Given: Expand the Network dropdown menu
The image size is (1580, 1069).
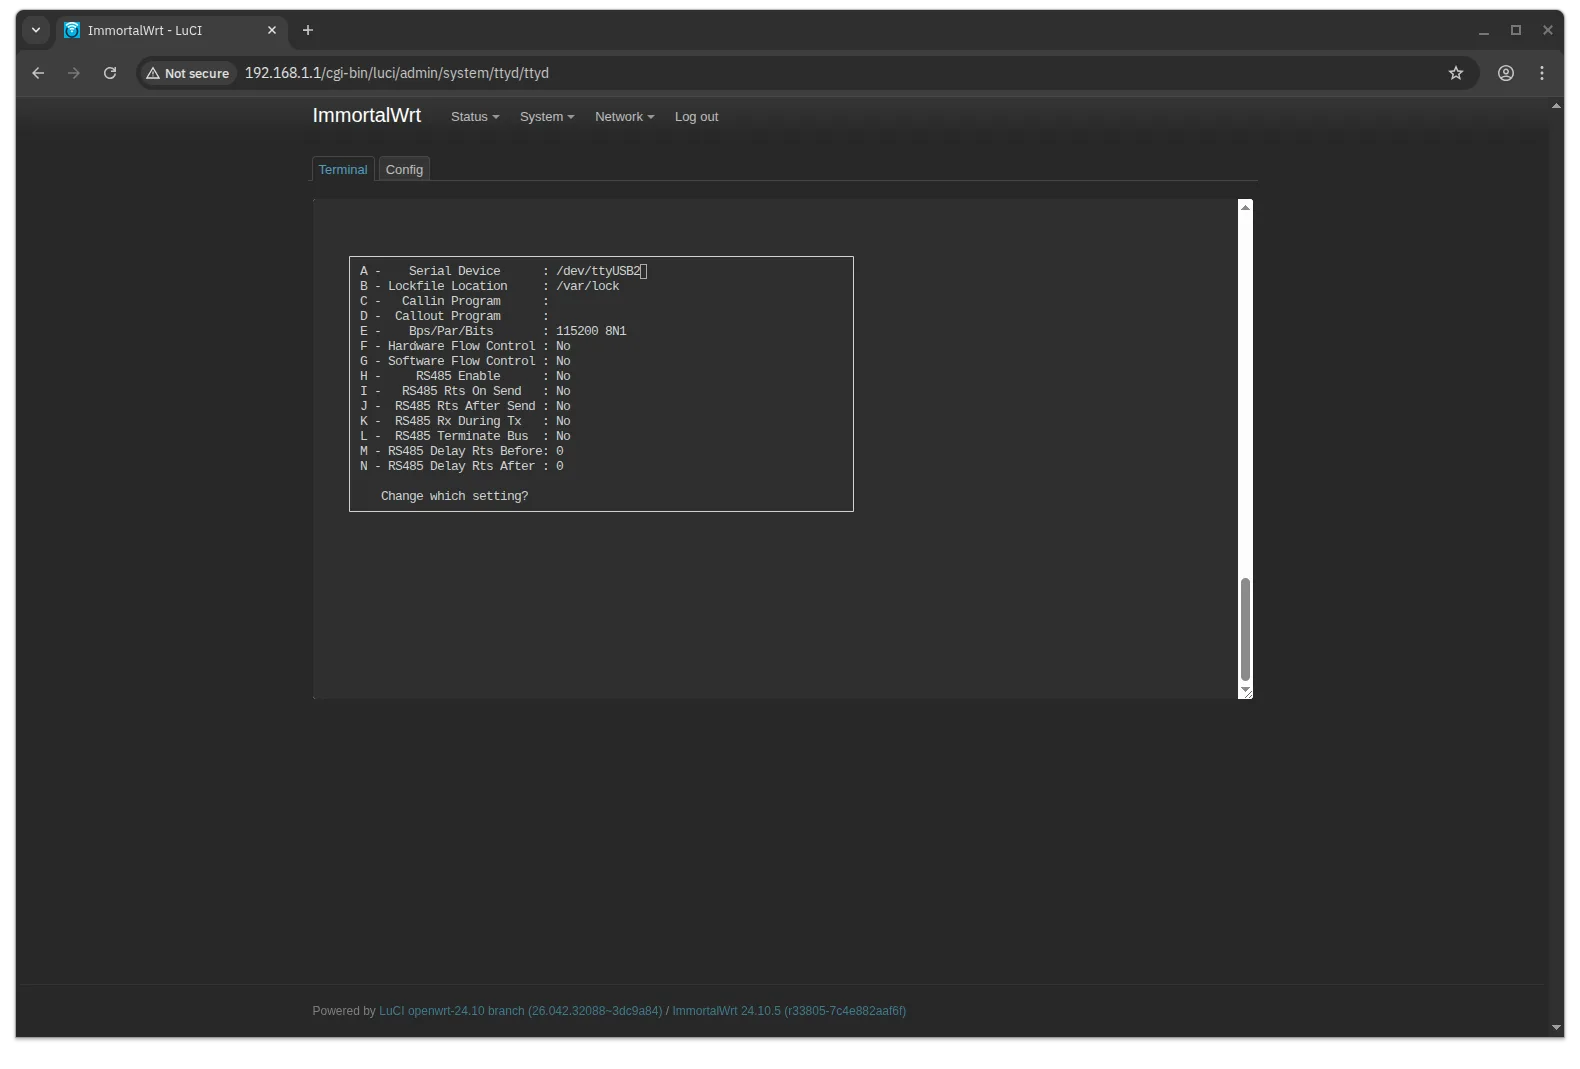Looking at the screenshot, I should (x=624, y=117).
